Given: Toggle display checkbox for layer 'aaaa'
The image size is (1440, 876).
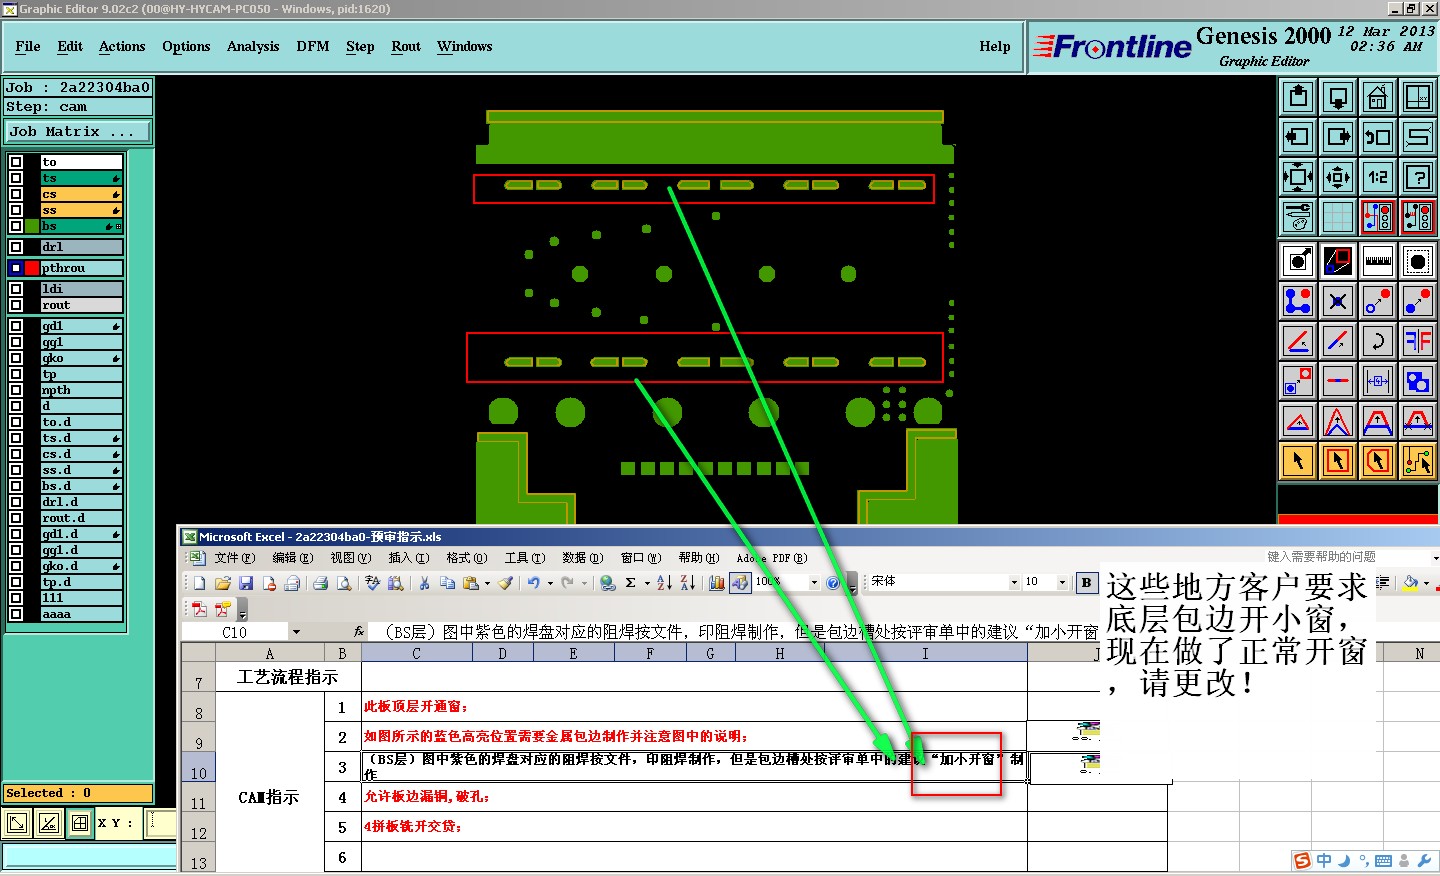Looking at the screenshot, I should [16, 614].
